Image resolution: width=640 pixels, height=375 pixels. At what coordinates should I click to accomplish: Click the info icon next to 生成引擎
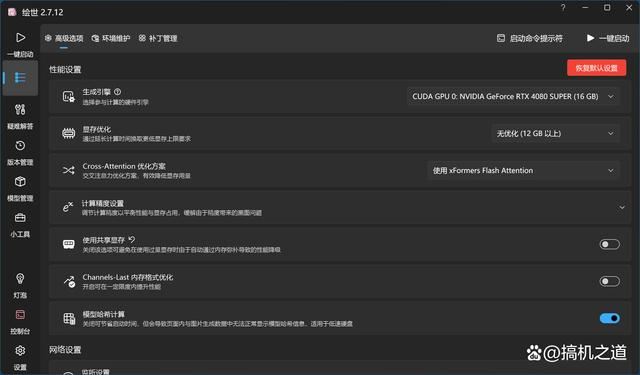(118, 92)
